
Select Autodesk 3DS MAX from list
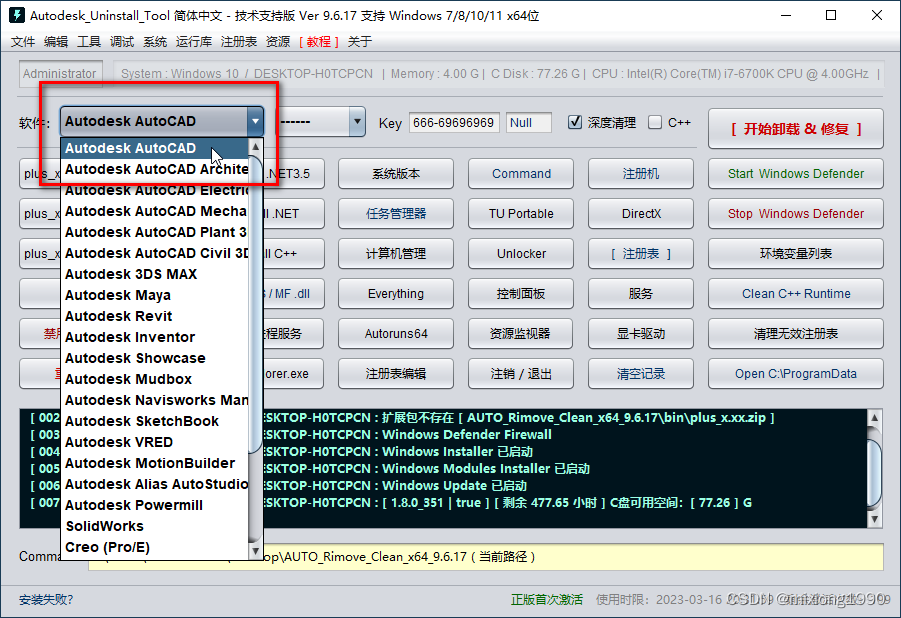click(x=131, y=274)
